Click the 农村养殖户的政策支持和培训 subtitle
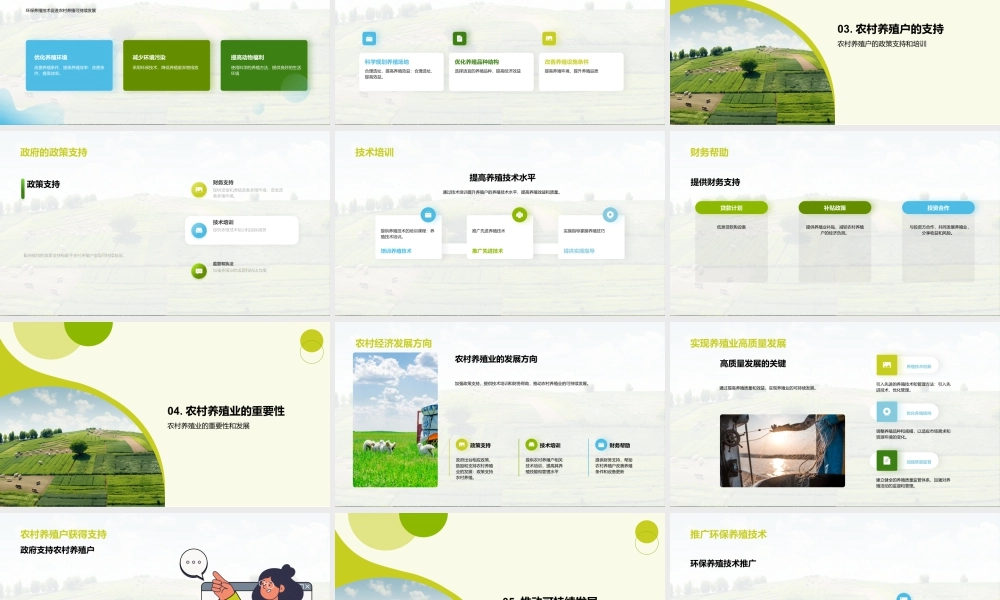Viewport: 1000px width, 600px height. point(882,44)
